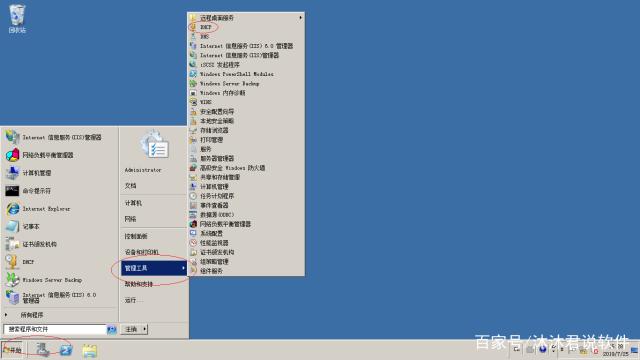Open the Recycle Bin desktop icon
640x360 pixels.
pyautogui.click(x=17, y=19)
